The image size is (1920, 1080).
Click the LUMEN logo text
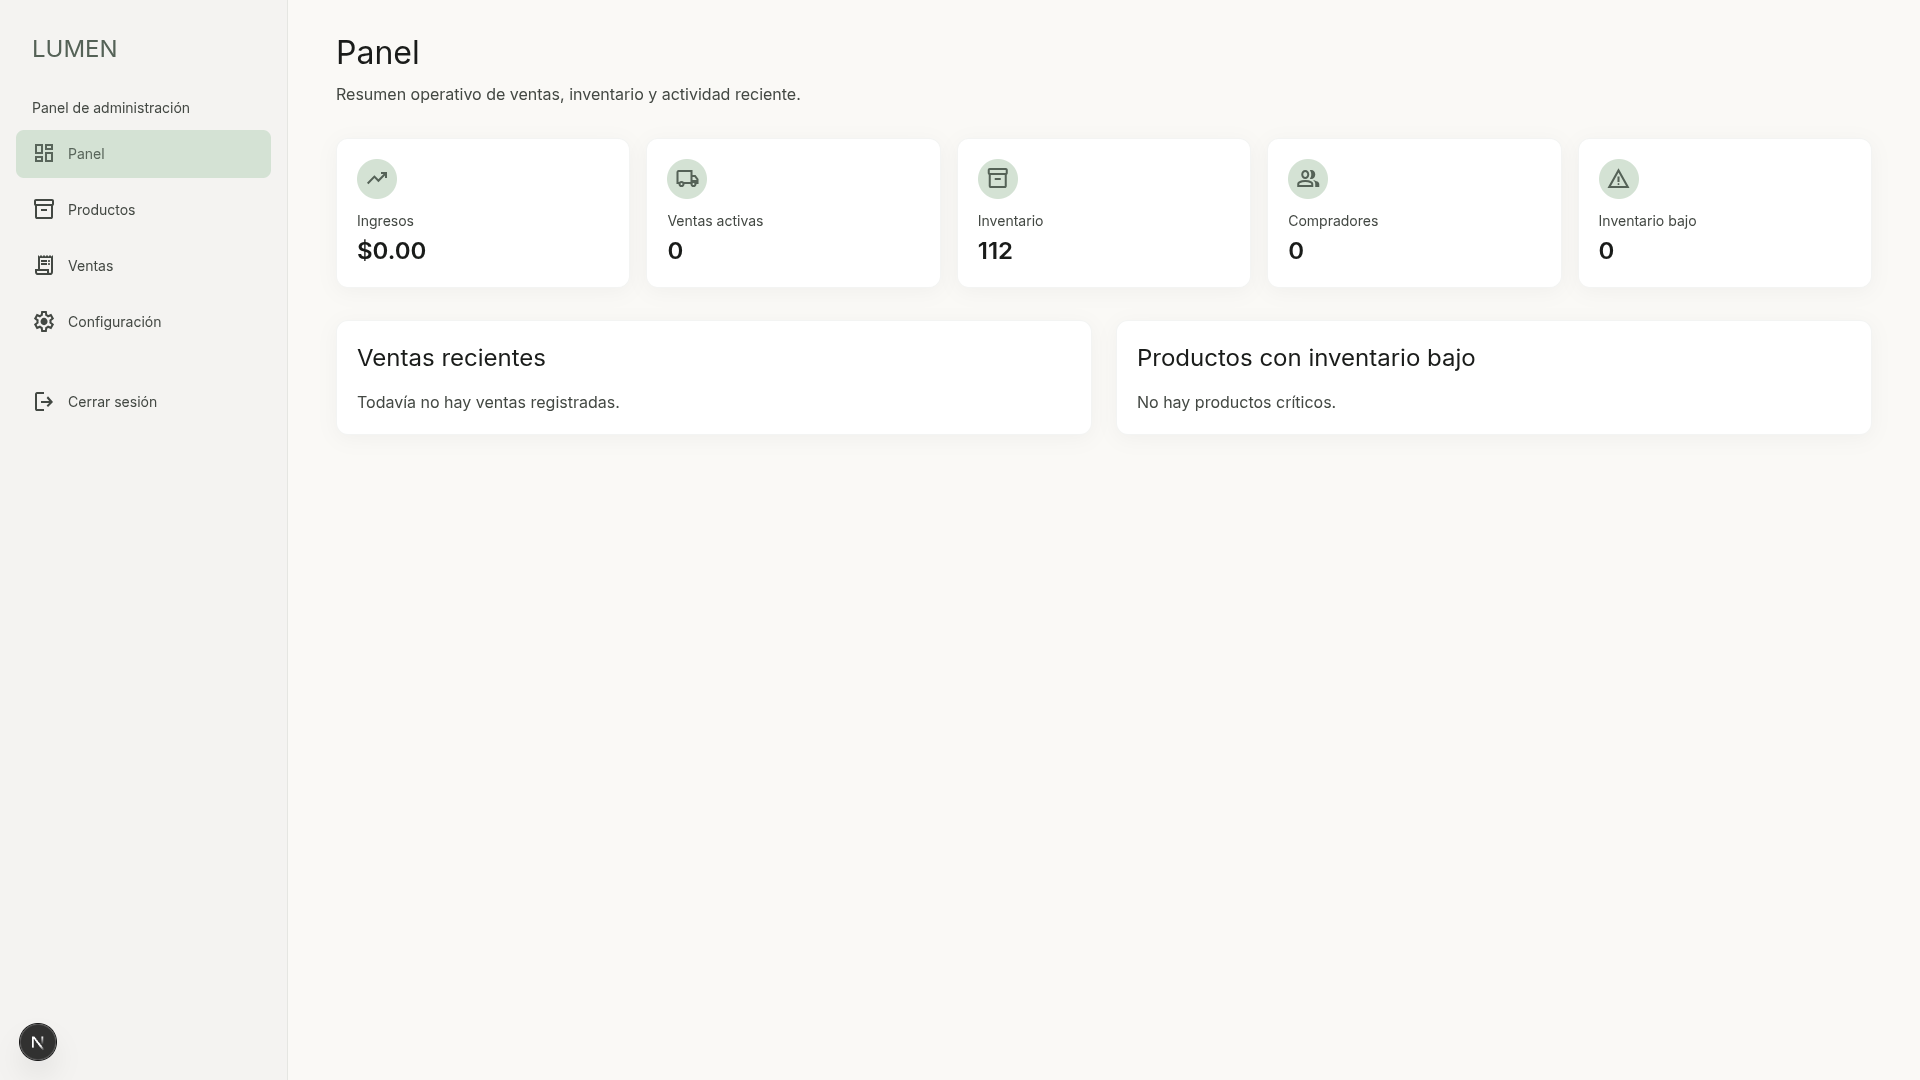[x=75, y=49]
